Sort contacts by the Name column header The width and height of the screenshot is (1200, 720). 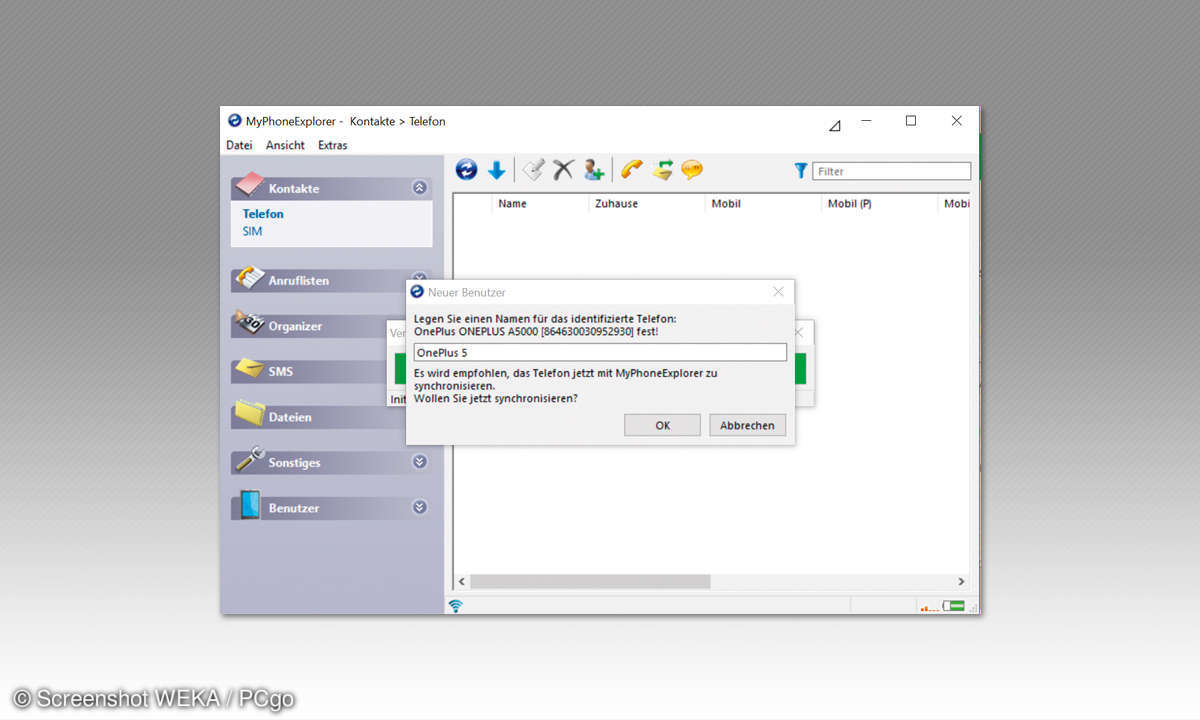[540, 204]
